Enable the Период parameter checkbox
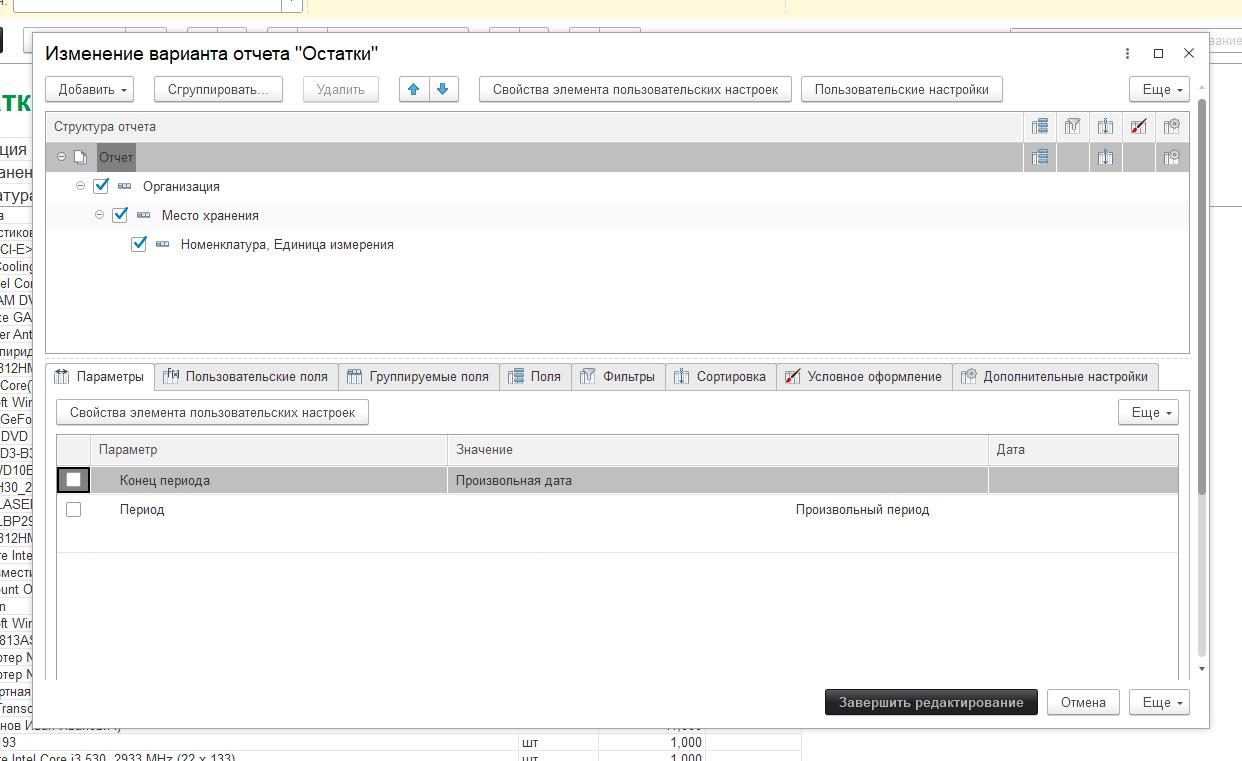This screenshot has width=1242, height=761. pos(73,509)
